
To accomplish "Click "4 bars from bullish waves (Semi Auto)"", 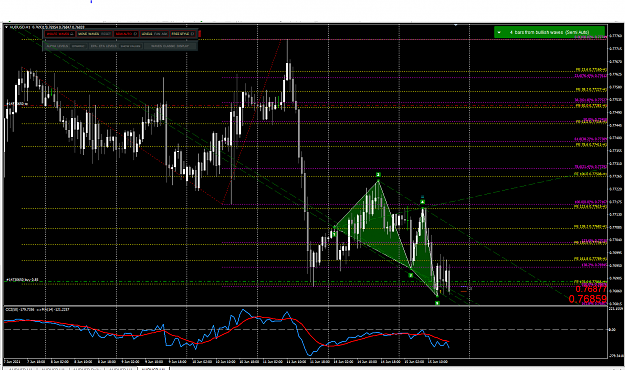I will tap(549, 32).
